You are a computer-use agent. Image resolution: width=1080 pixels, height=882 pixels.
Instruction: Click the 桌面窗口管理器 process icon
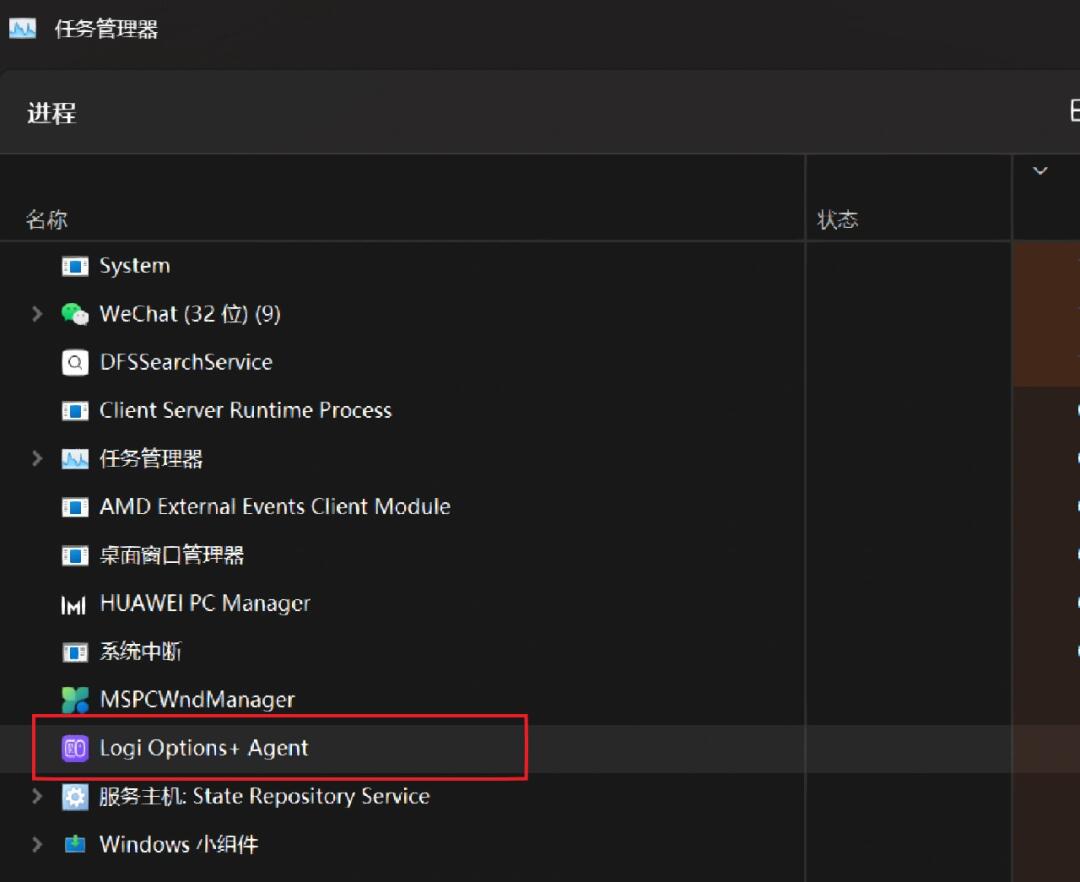[x=75, y=555]
